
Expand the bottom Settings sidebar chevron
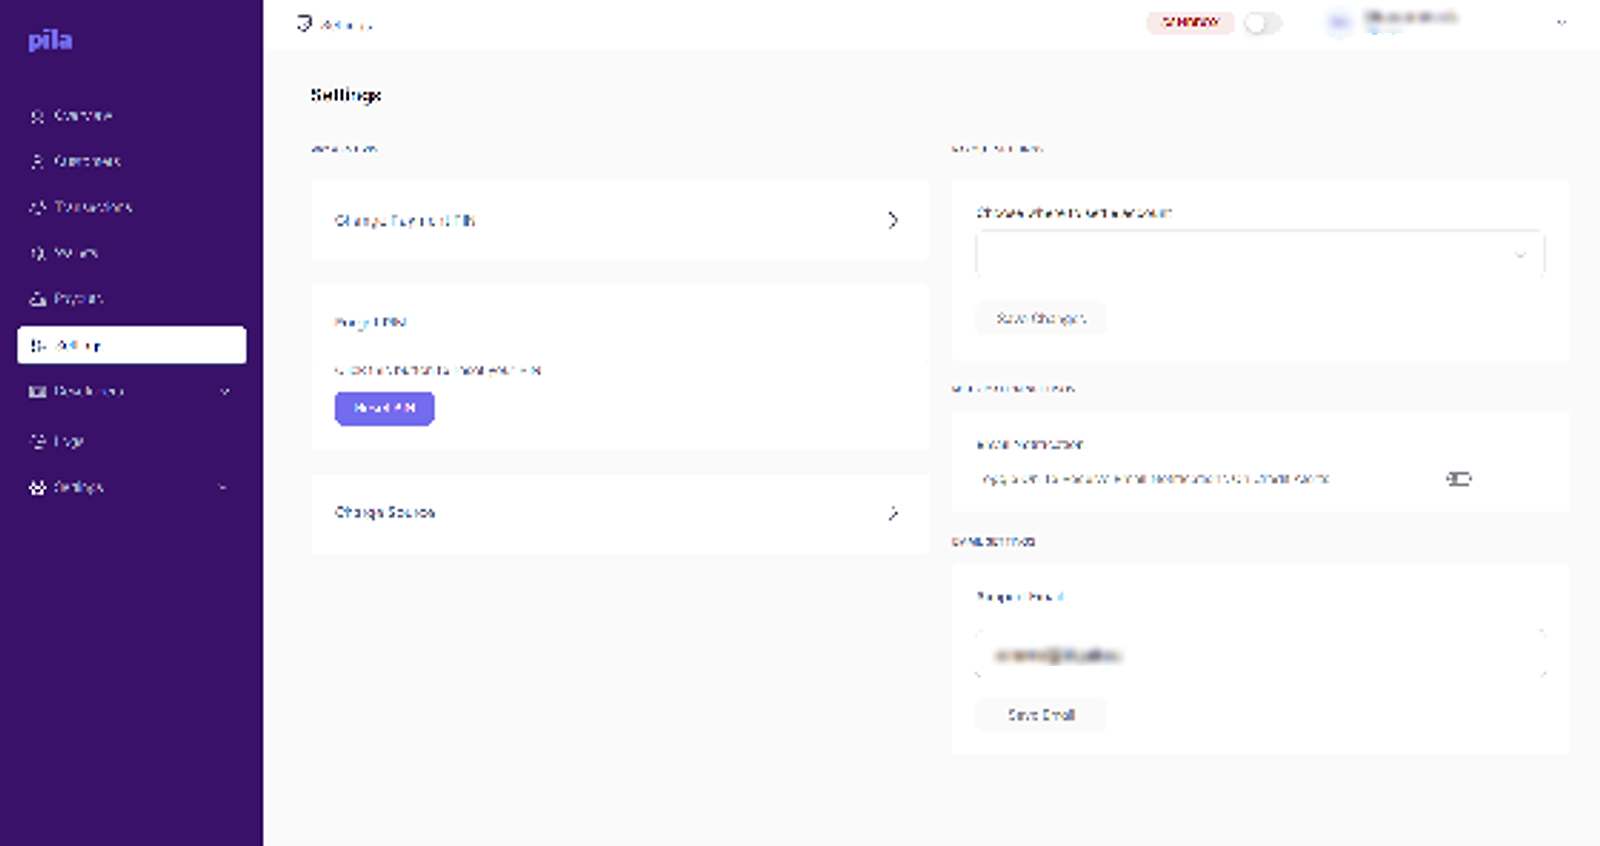click(223, 487)
